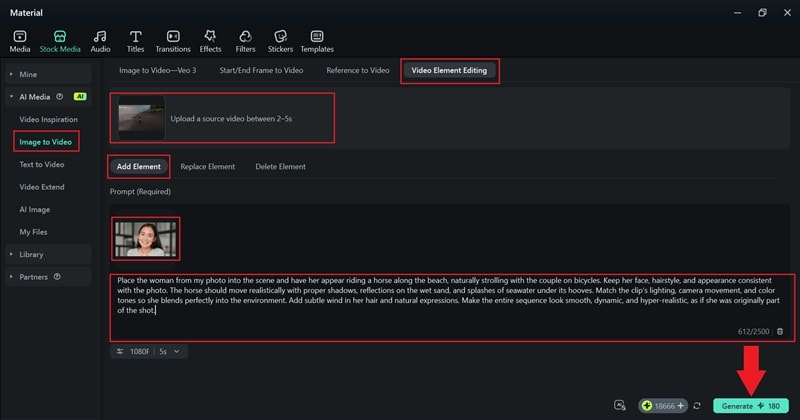Select the Video Element Editing tab
The height and width of the screenshot is (420, 800).
(449, 70)
